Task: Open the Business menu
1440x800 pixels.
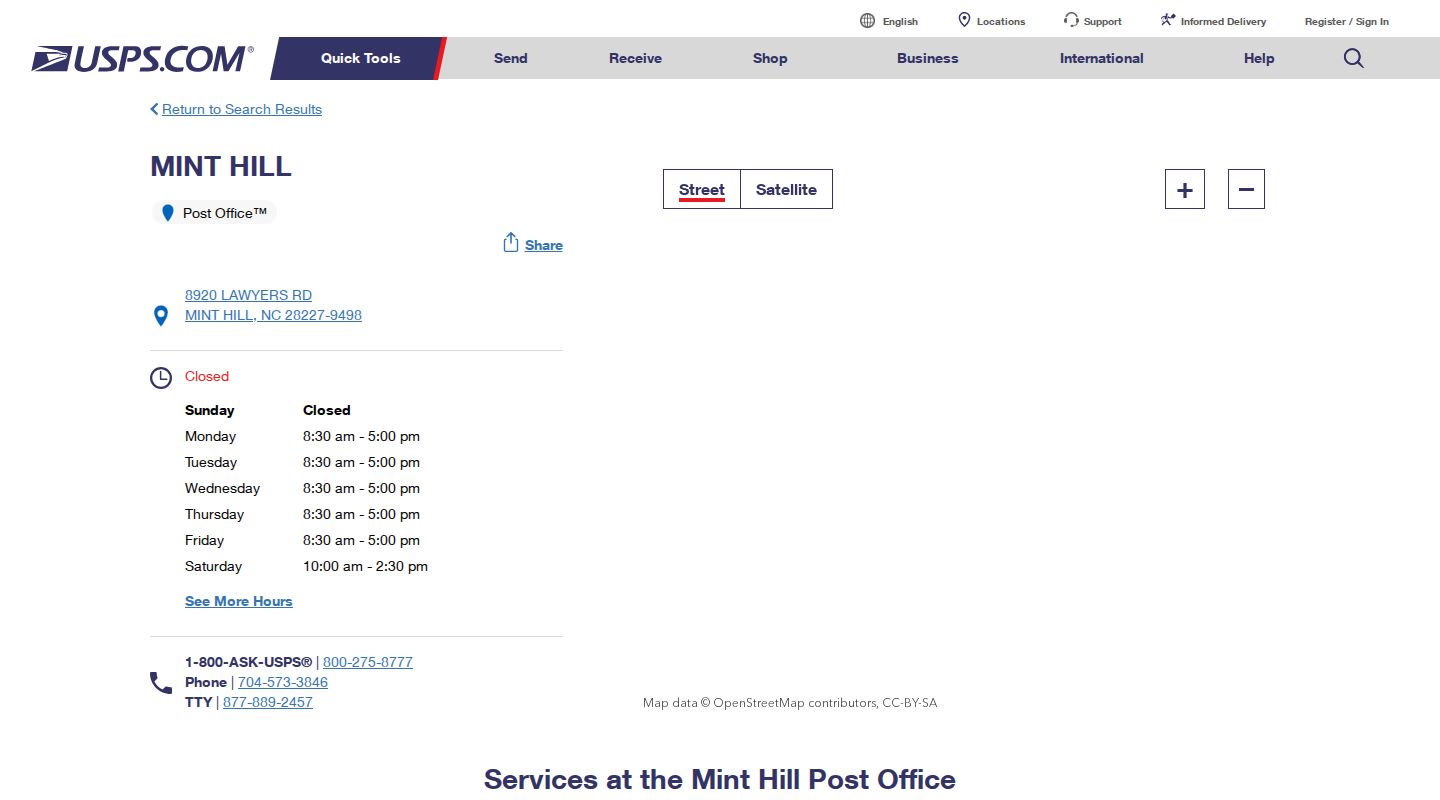Action: click(927, 58)
